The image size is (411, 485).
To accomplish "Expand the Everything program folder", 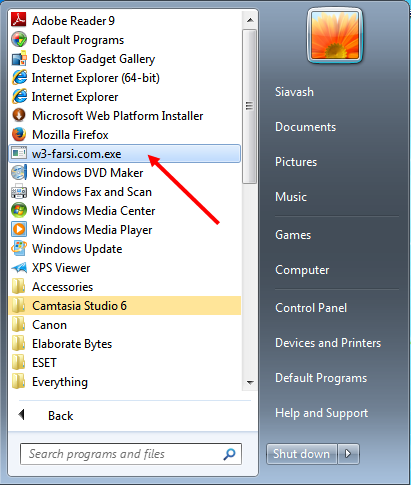I will (125, 382).
